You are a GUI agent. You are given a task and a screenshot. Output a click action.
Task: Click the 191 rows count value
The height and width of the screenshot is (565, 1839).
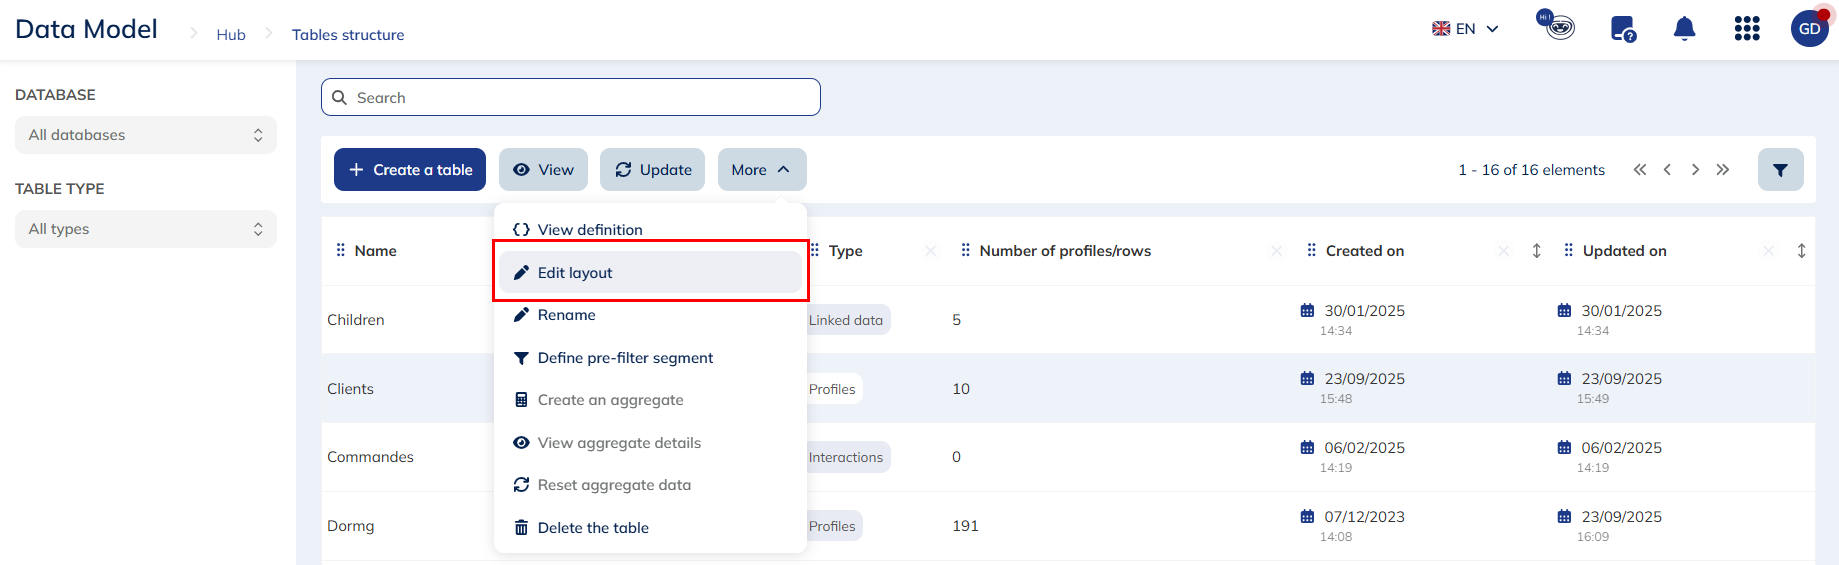tap(965, 526)
